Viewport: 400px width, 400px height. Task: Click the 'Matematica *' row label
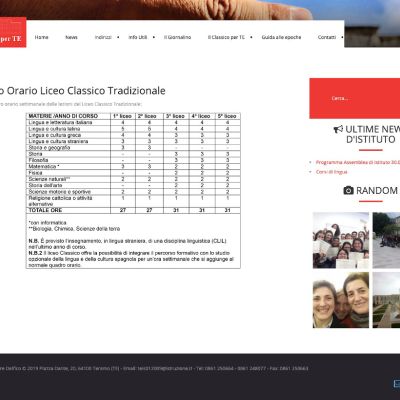tap(44, 166)
